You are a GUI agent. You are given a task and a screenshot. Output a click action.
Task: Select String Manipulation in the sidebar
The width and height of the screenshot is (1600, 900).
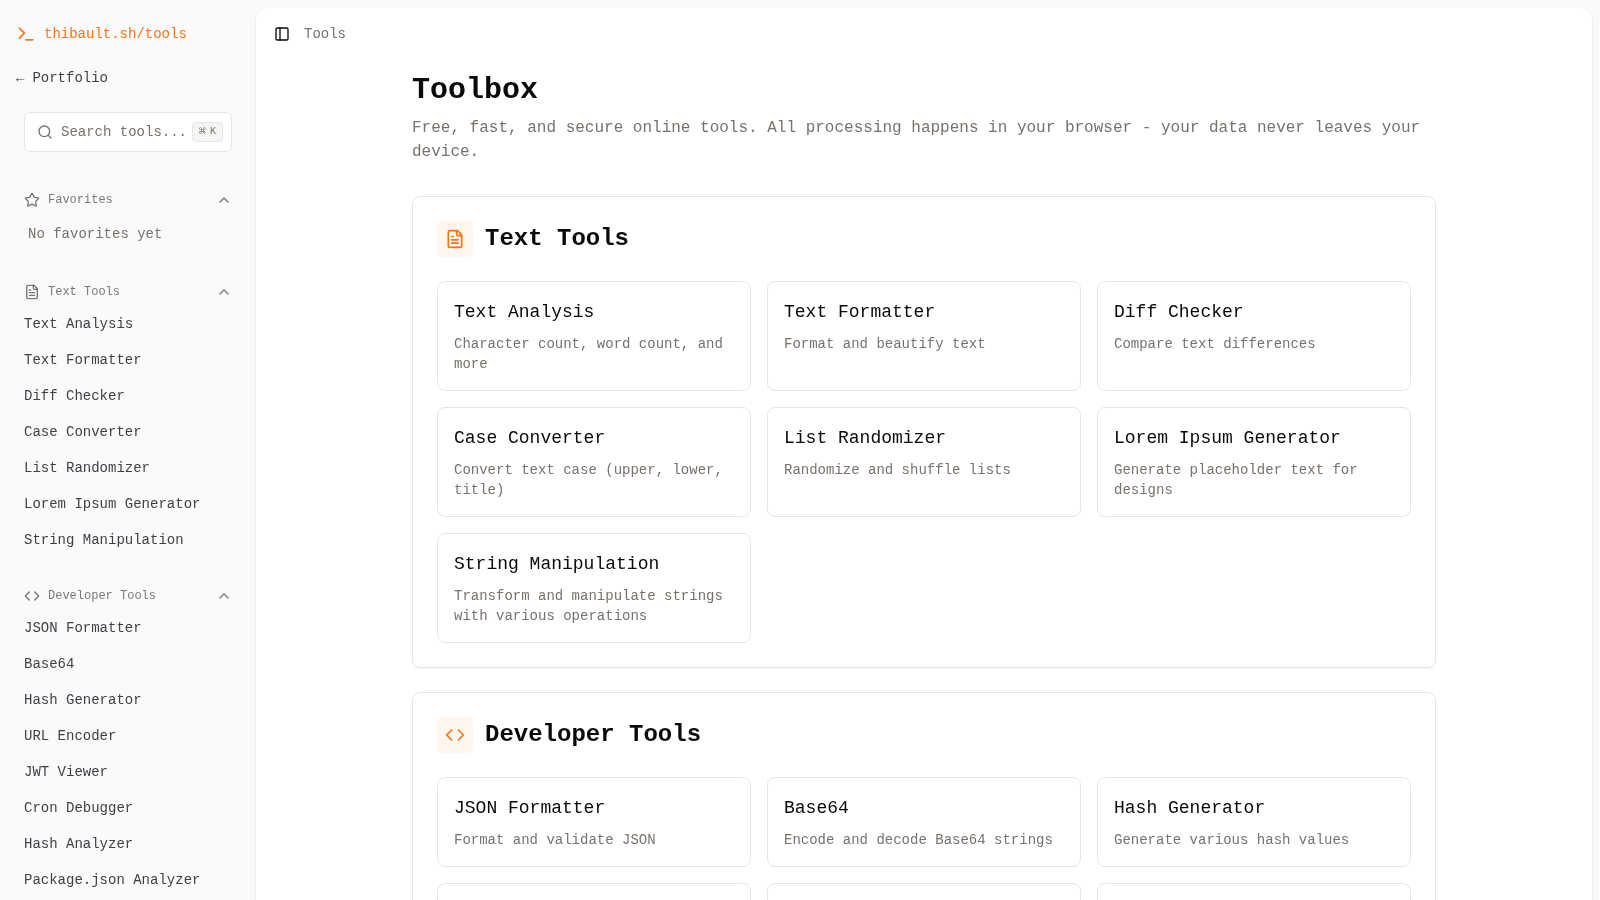coord(128,540)
